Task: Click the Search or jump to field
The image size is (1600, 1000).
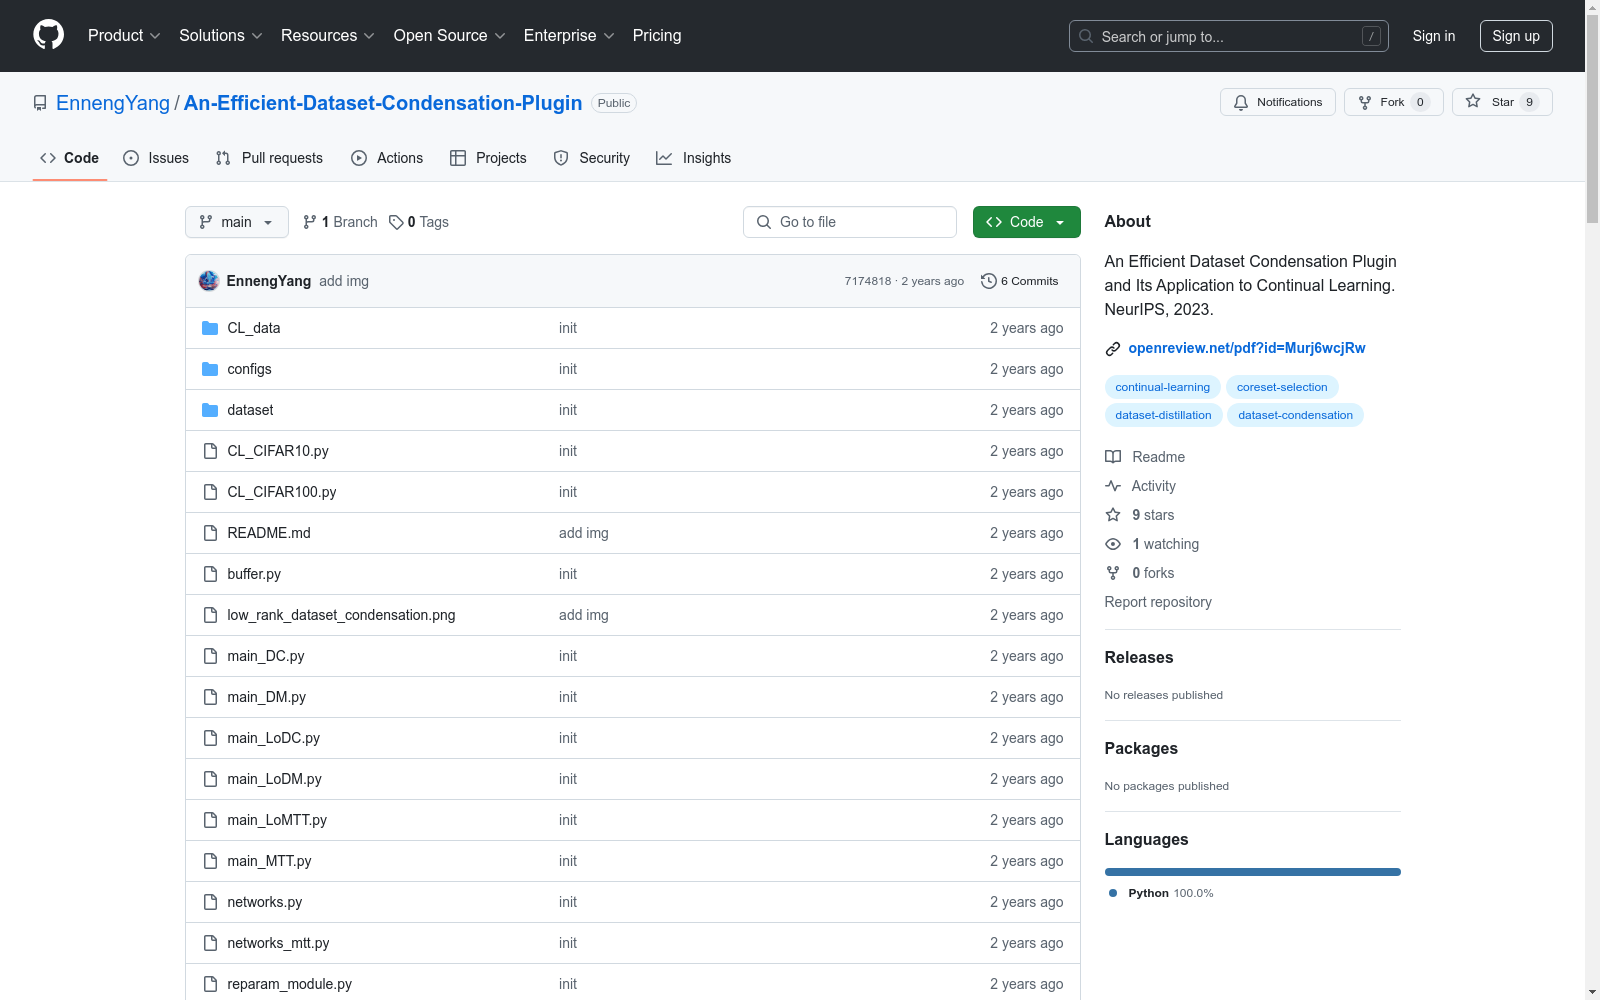Action: point(1229,36)
